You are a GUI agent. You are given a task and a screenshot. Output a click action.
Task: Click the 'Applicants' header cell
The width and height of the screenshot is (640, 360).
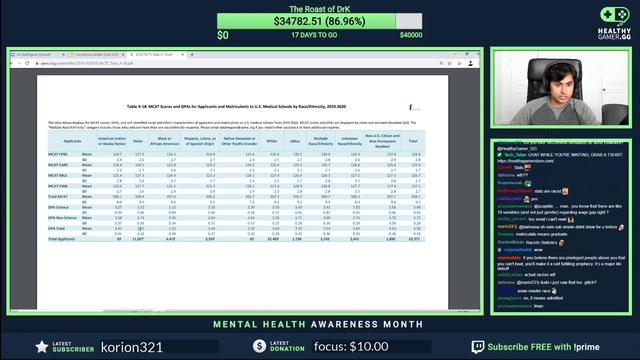click(x=72, y=141)
